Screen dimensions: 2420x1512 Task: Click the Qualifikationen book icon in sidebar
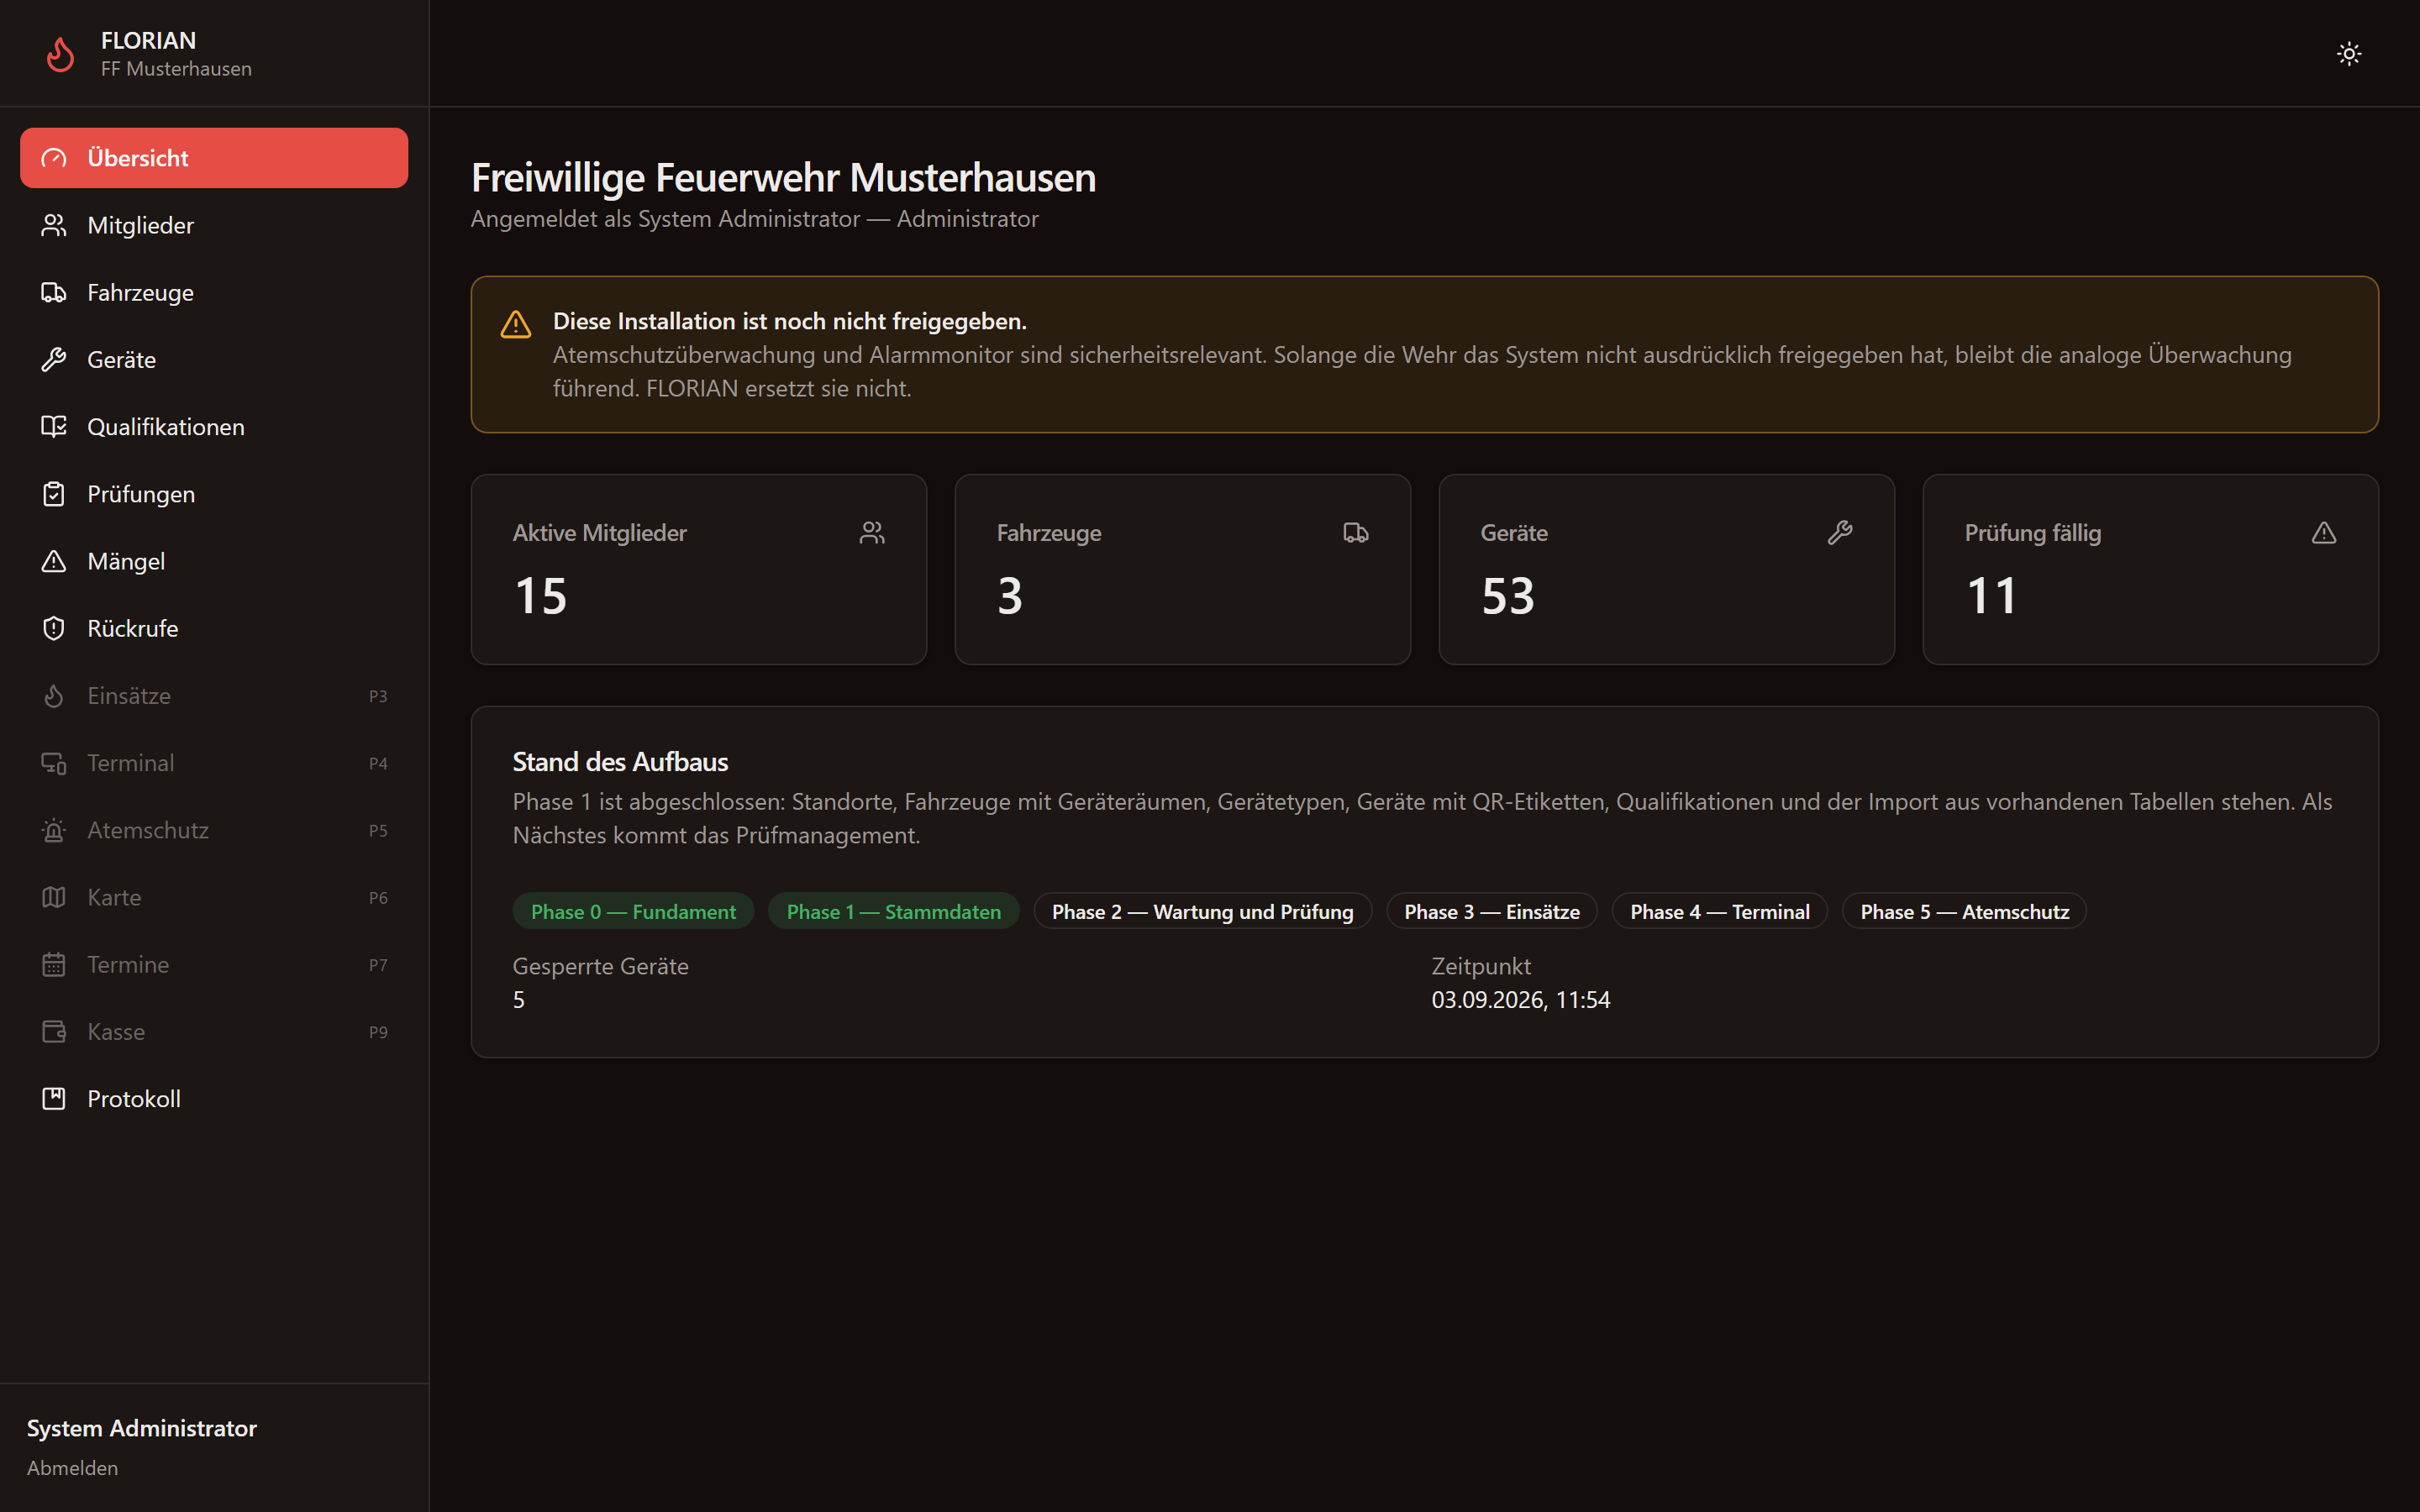(x=54, y=427)
